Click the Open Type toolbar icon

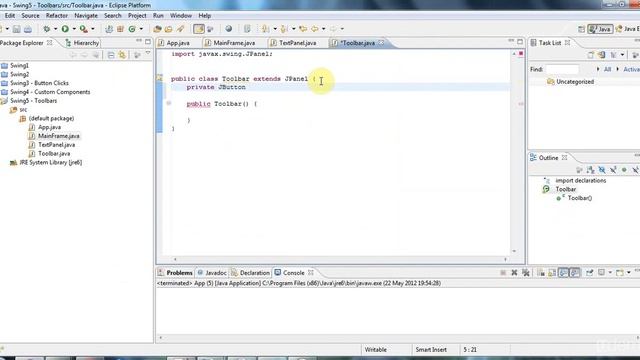pos(157,29)
